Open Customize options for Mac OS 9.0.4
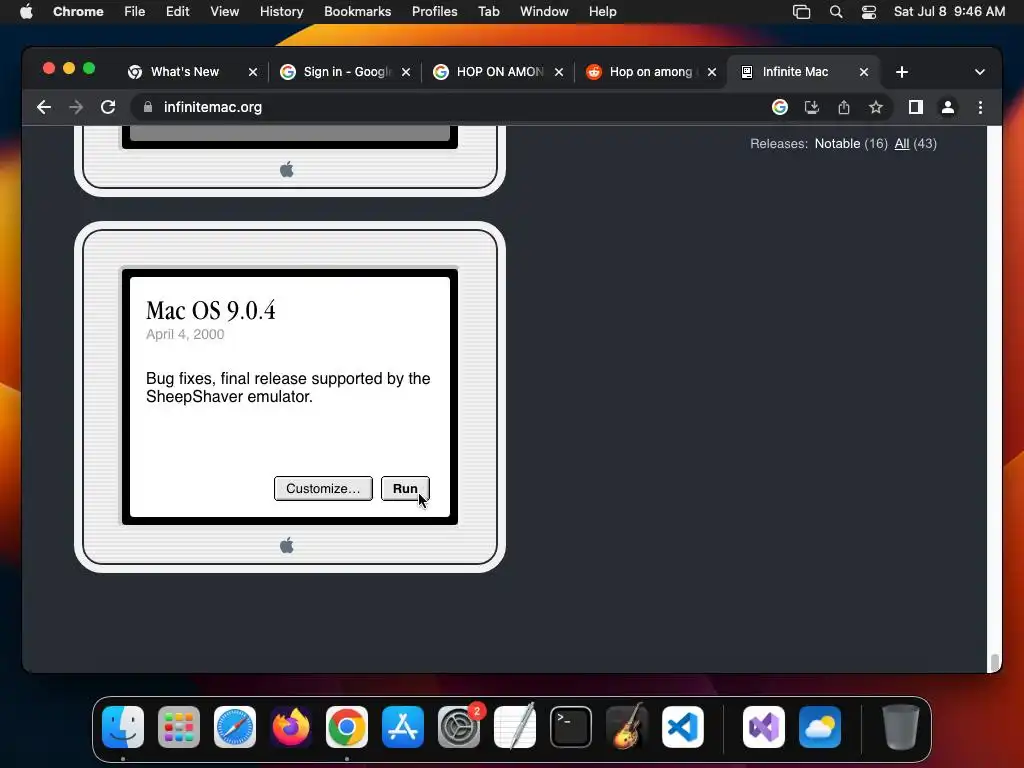 pos(323,488)
